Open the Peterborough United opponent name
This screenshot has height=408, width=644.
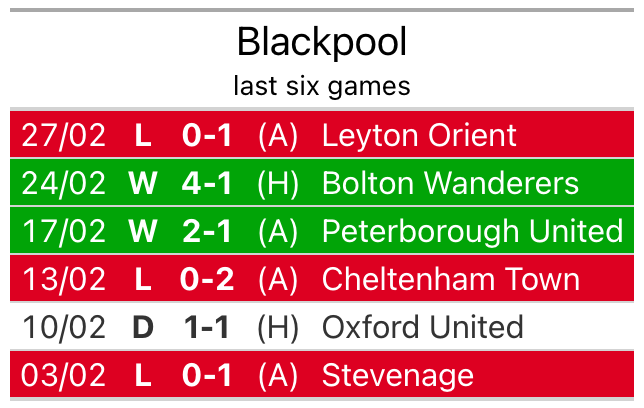[x=472, y=231]
